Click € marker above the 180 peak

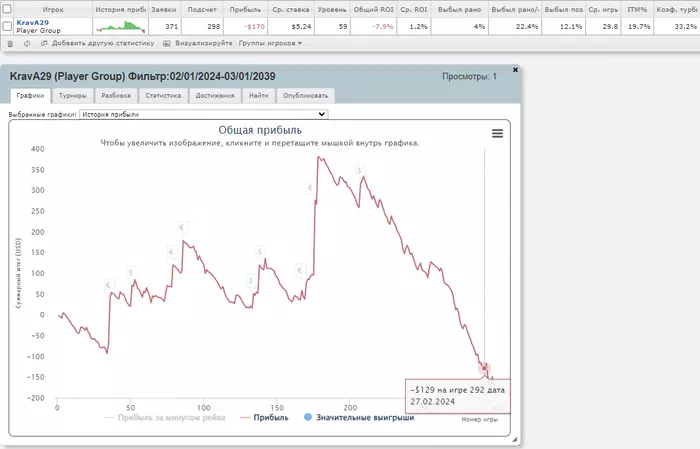pos(182,228)
